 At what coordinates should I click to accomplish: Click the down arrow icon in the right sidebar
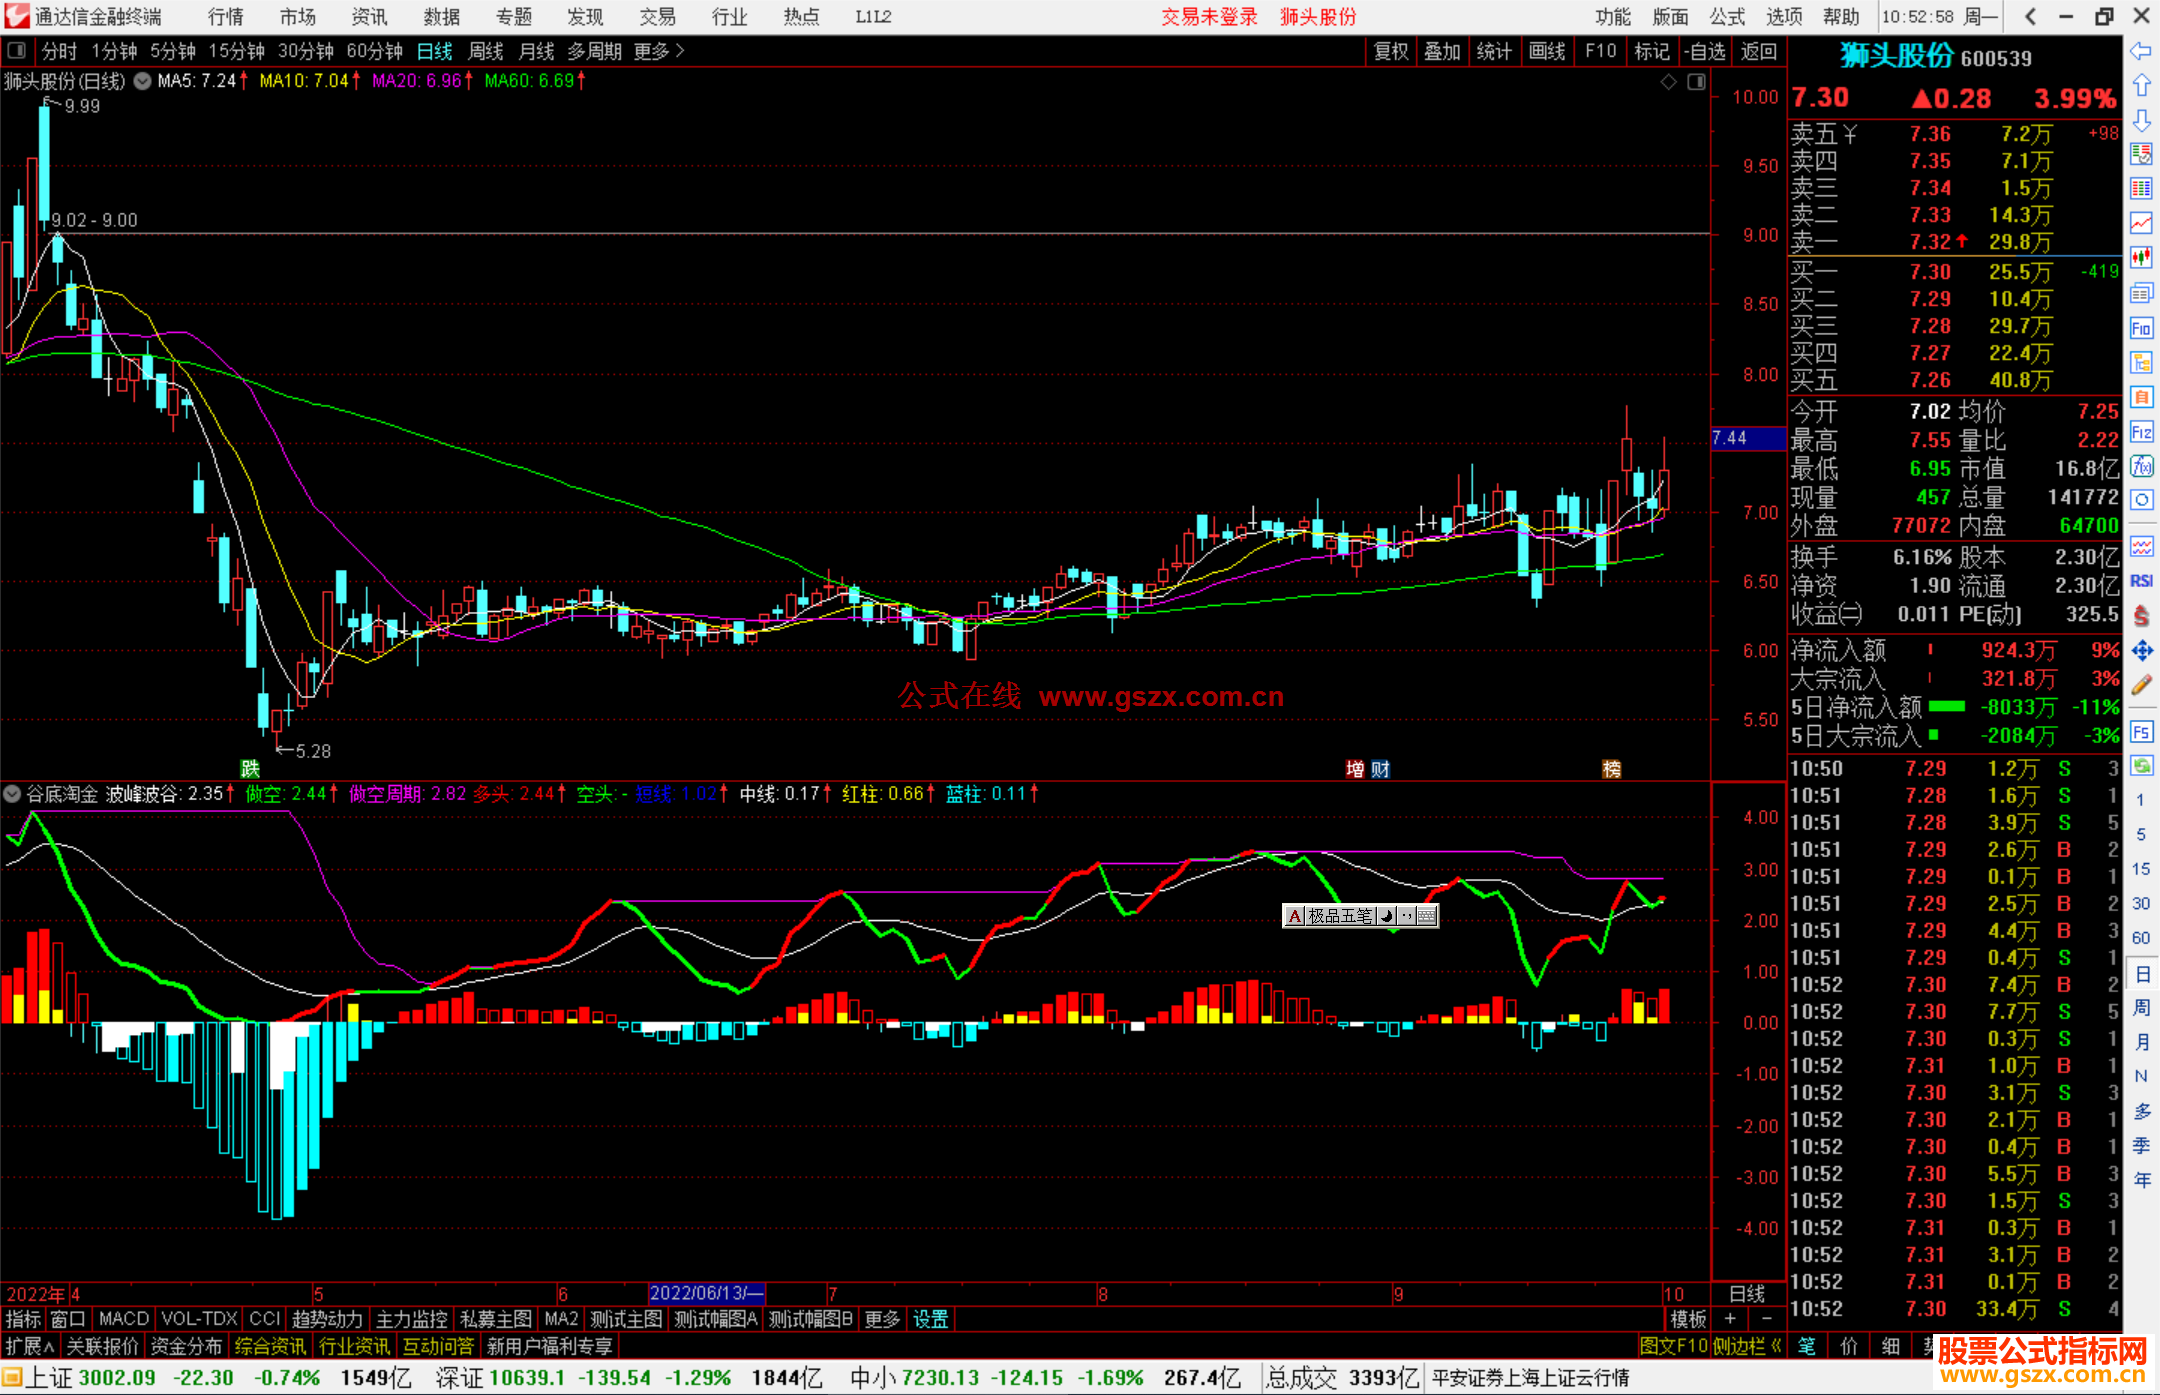click(x=2141, y=120)
